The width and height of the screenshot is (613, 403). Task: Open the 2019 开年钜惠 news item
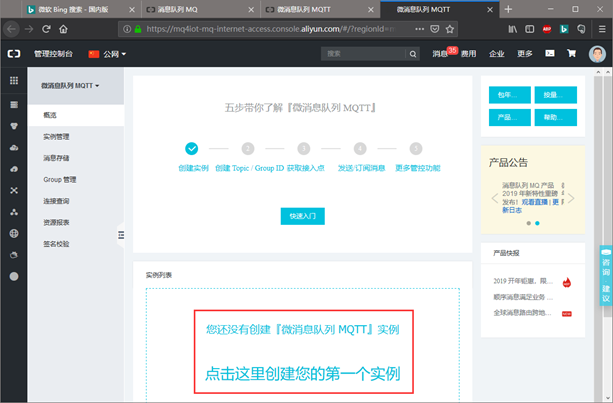pos(523,281)
